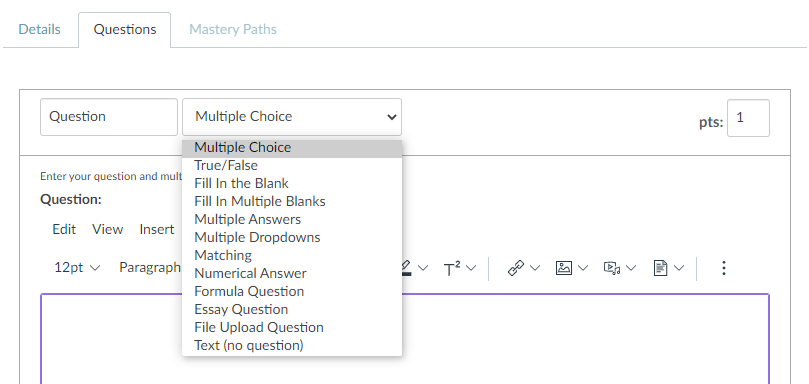809x384 pixels.
Task: Switch to the Details tab
Action: click(39, 29)
